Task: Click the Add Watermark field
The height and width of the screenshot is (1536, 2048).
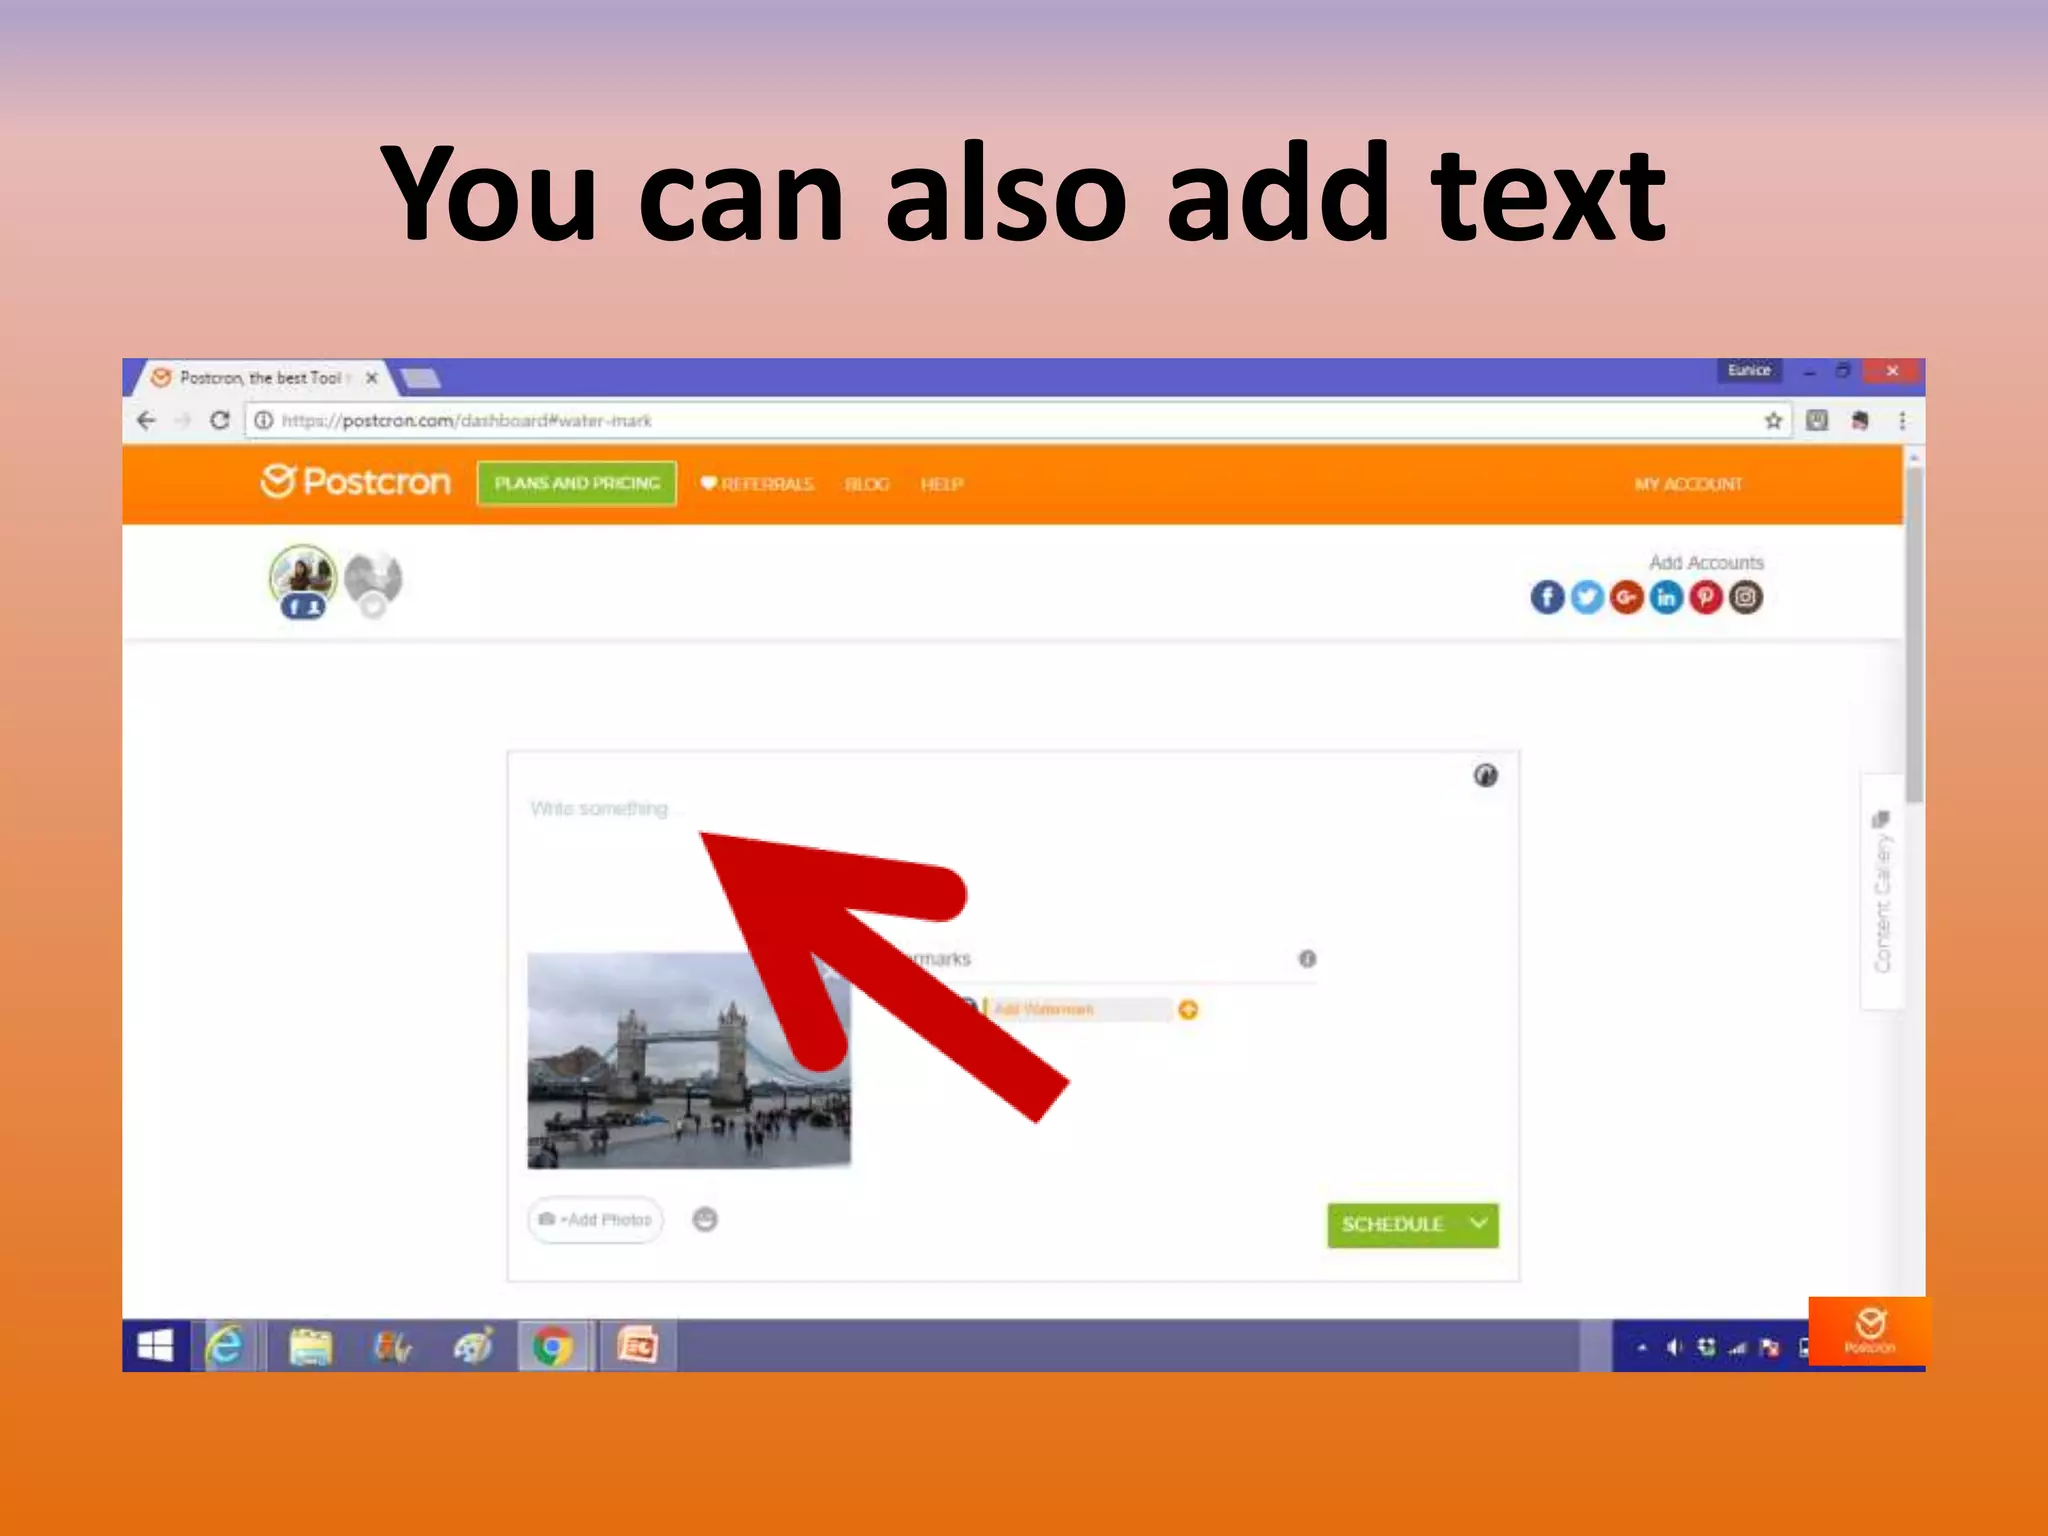Action: click(x=1078, y=1010)
